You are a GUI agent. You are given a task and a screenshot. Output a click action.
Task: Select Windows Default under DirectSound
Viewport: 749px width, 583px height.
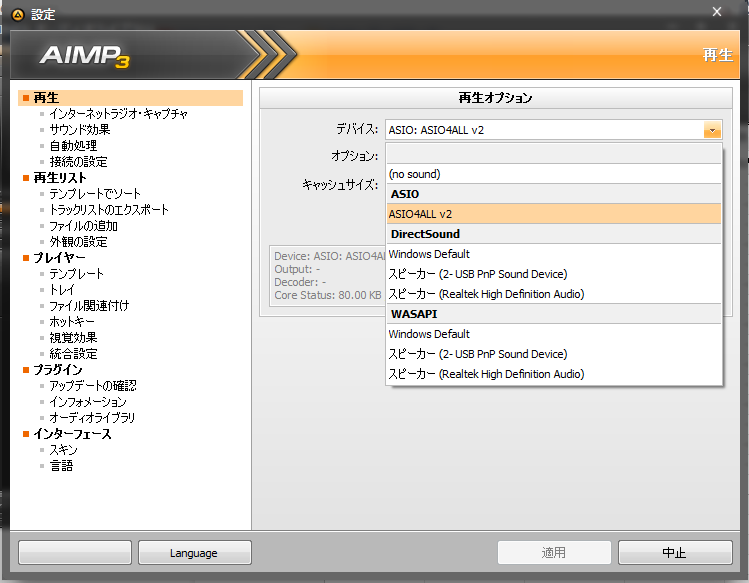tap(554, 254)
